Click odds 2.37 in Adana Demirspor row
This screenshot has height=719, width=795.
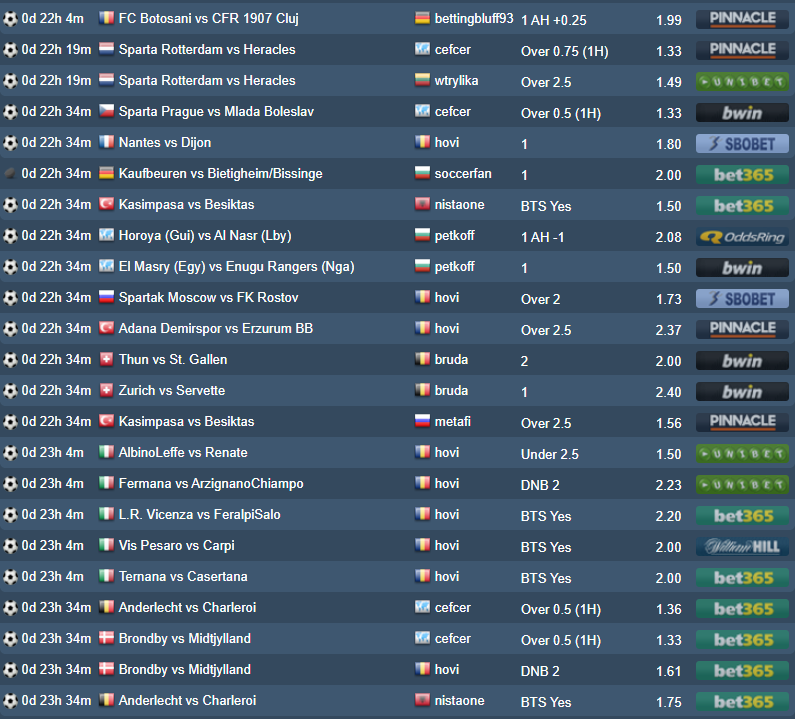click(x=668, y=330)
